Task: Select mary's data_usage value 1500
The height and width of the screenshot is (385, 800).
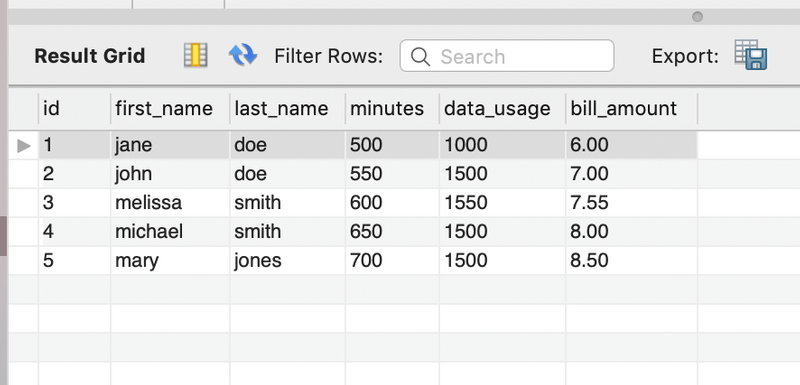Action: (503, 261)
